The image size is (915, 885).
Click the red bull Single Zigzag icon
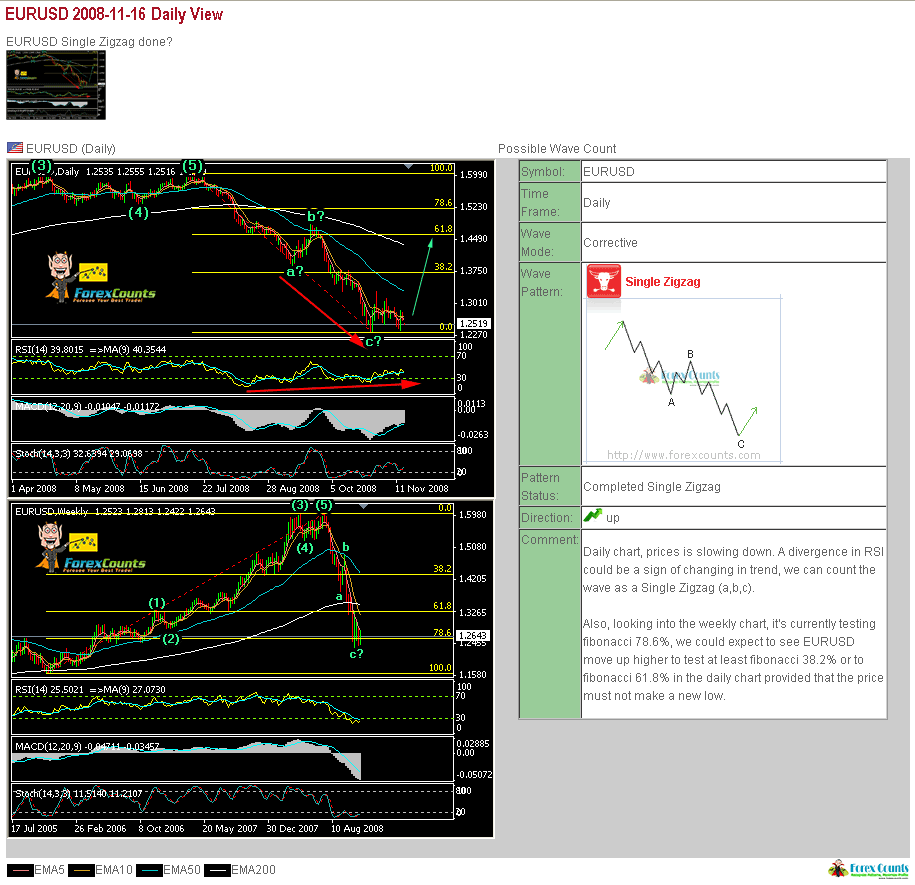tap(603, 281)
